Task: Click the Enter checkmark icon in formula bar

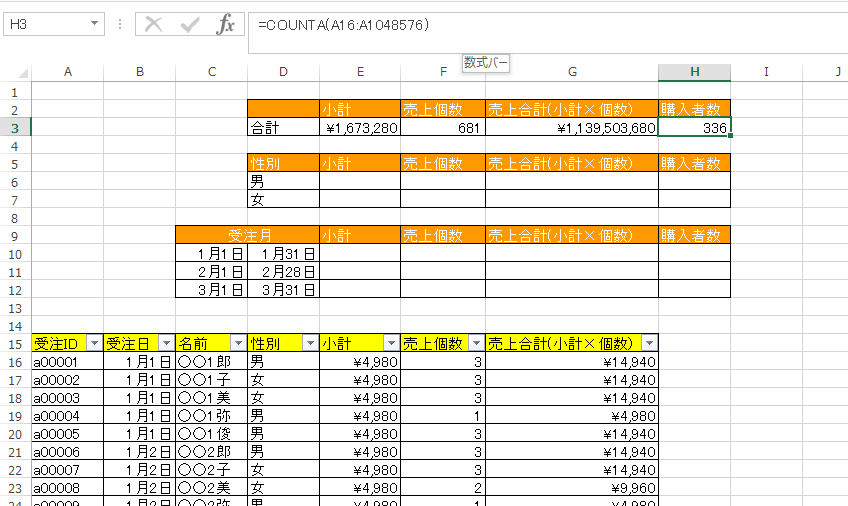Action: pos(190,25)
